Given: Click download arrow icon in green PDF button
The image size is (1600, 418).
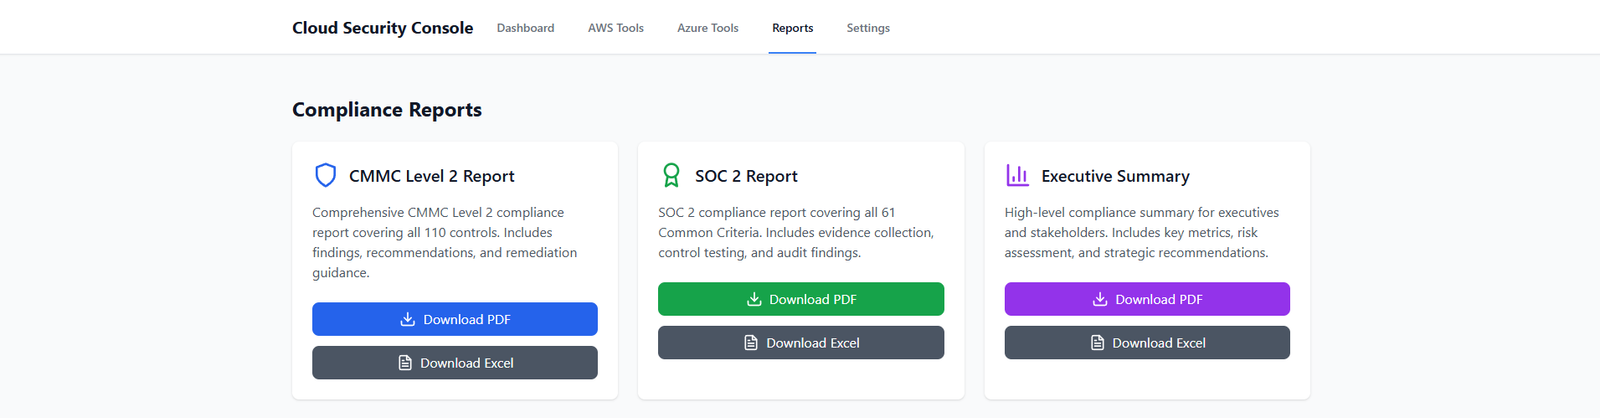Looking at the screenshot, I should pyautogui.click(x=754, y=299).
